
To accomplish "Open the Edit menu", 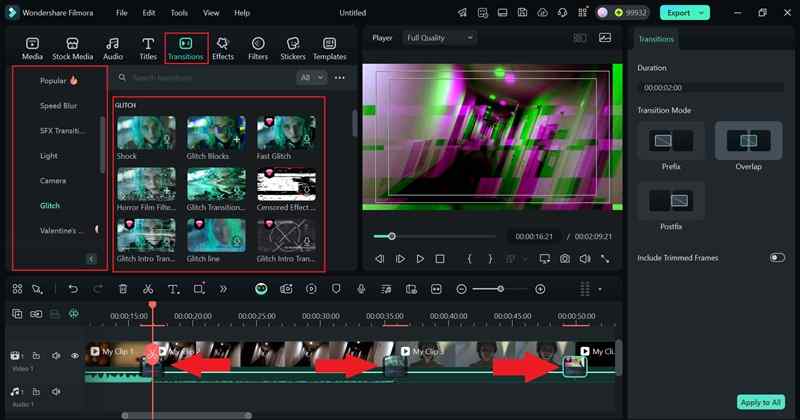I will [149, 13].
